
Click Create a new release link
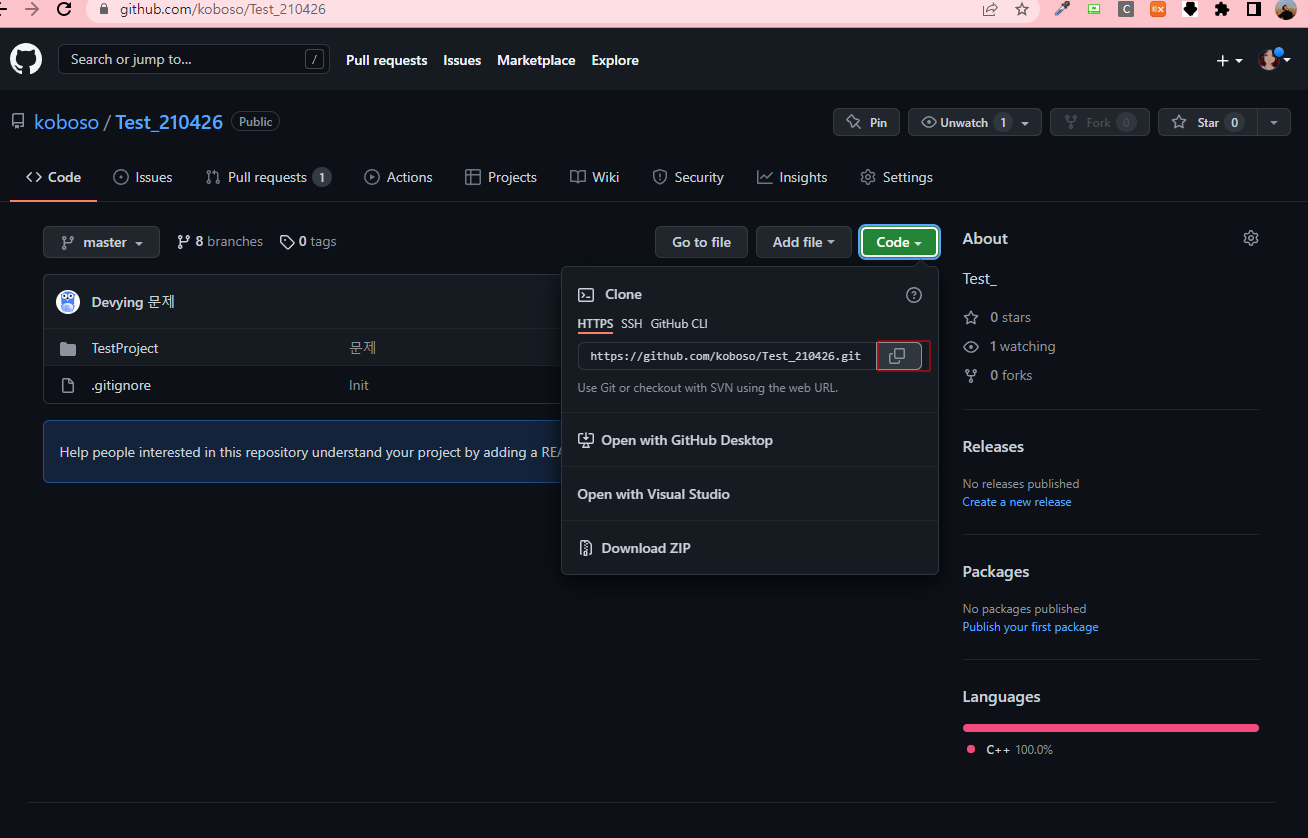1017,502
